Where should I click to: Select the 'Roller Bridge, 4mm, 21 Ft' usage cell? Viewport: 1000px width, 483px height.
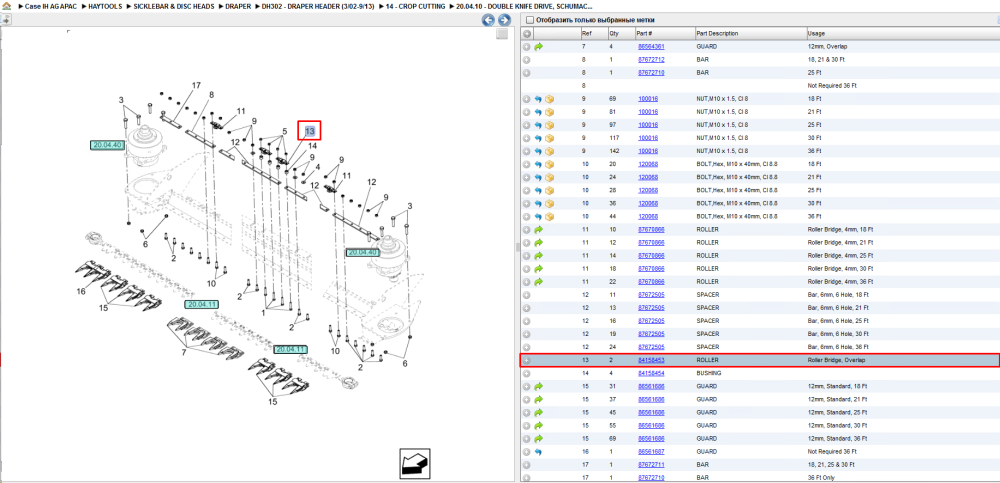click(x=841, y=242)
